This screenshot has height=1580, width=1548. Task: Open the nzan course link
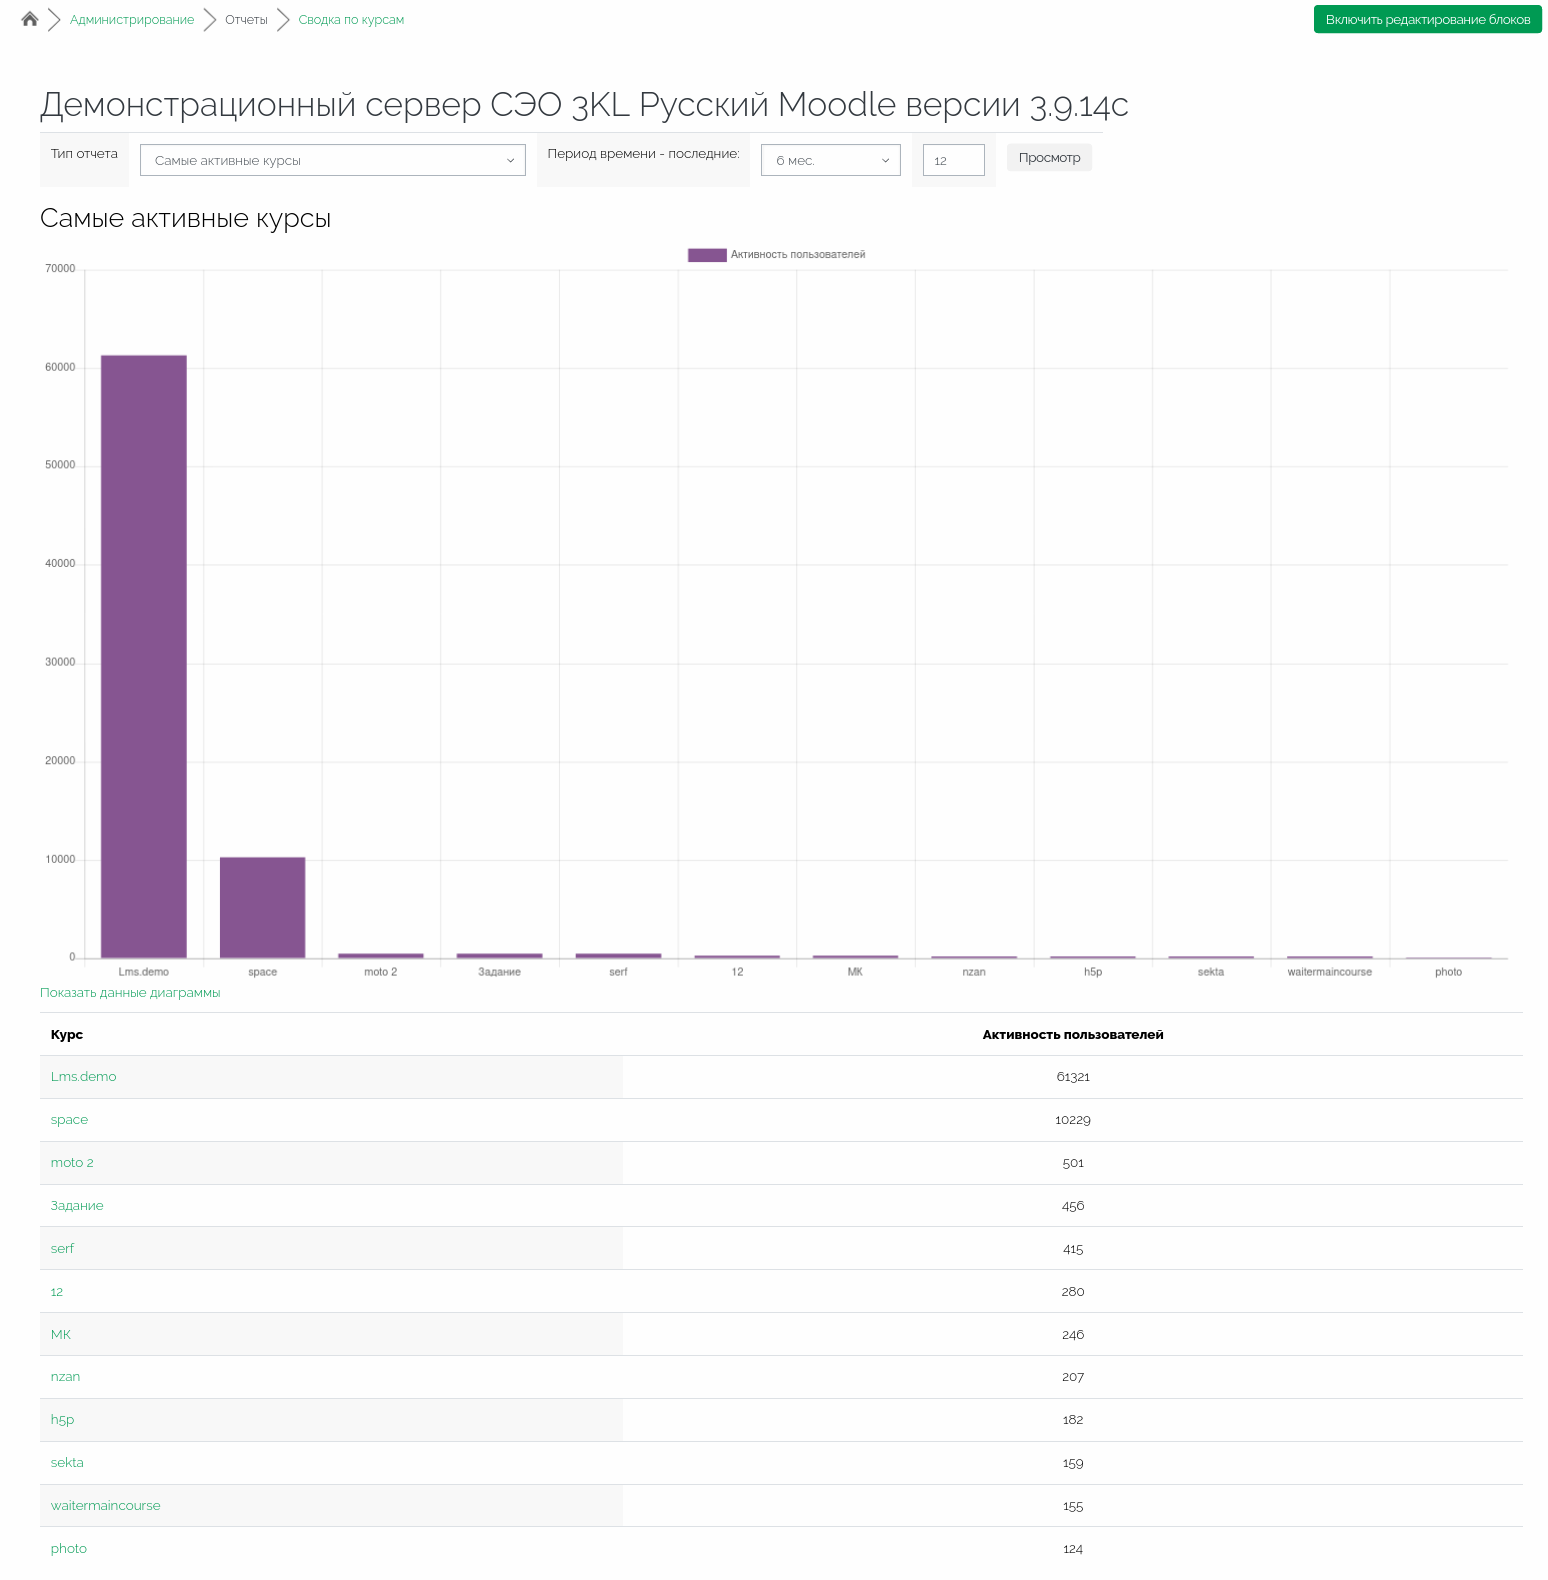(x=65, y=1377)
